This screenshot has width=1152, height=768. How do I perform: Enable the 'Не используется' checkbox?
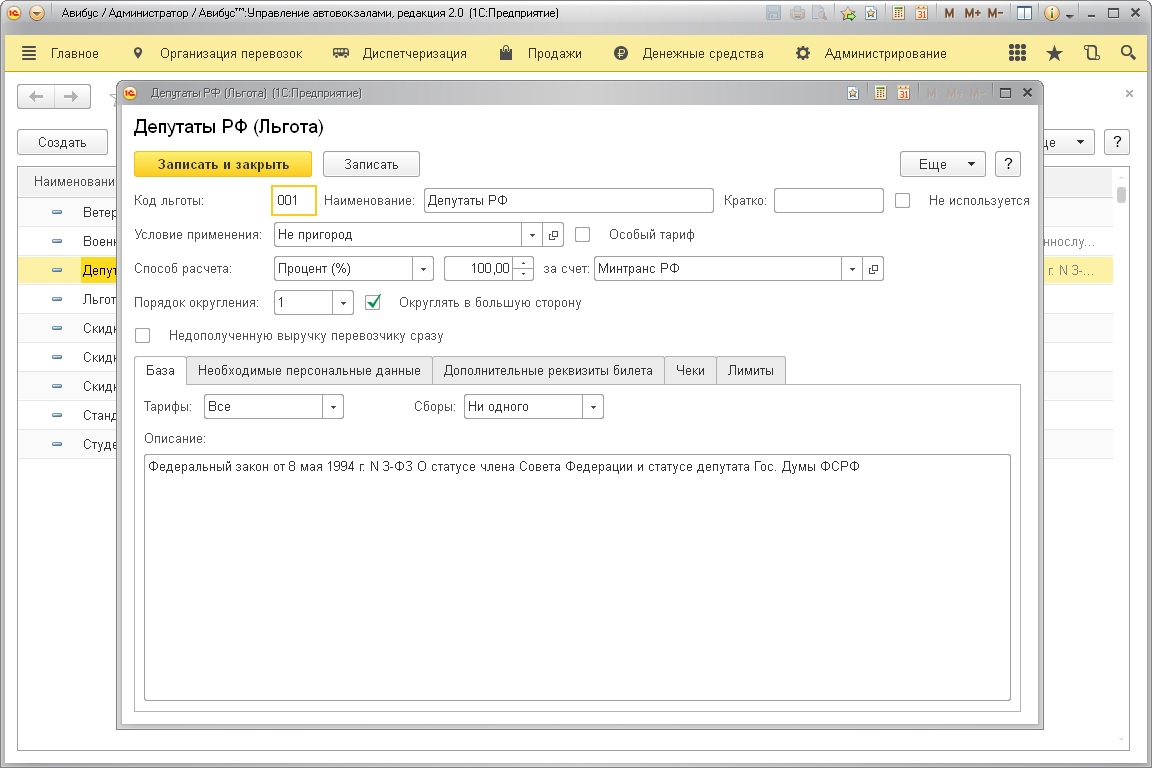pyautogui.click(x=903, y=200)
